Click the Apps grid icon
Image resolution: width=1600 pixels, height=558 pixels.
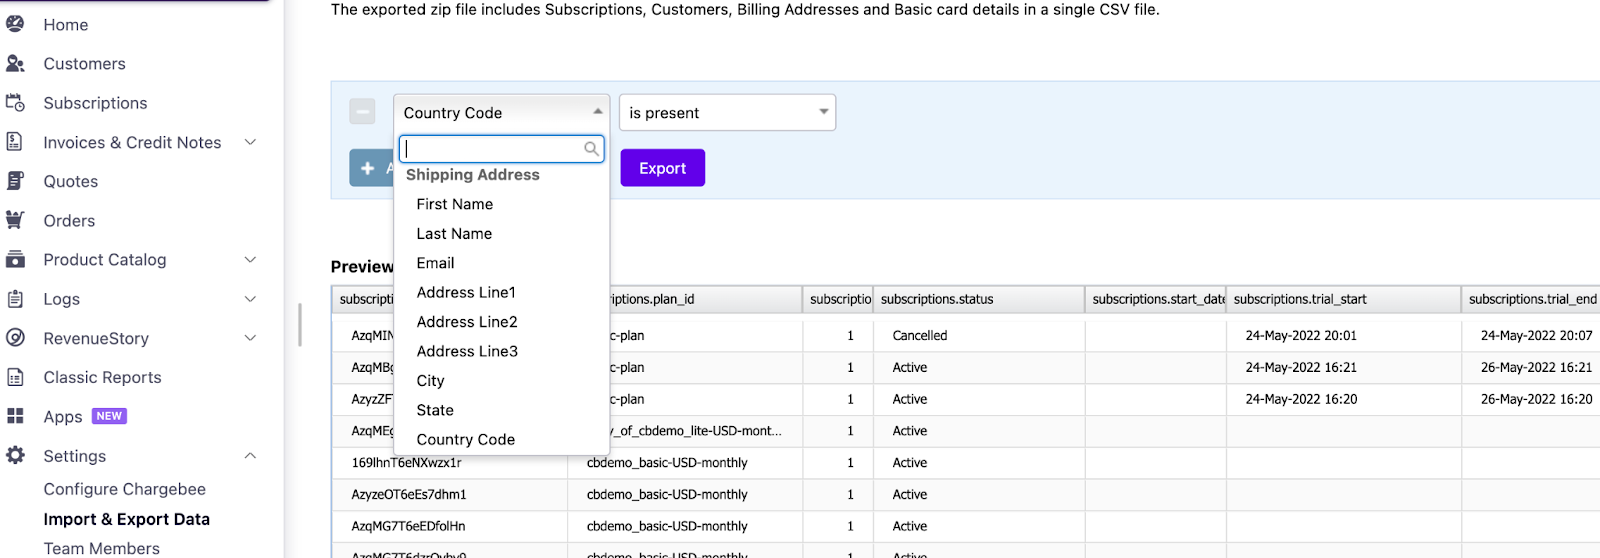(x=15, y=416)
